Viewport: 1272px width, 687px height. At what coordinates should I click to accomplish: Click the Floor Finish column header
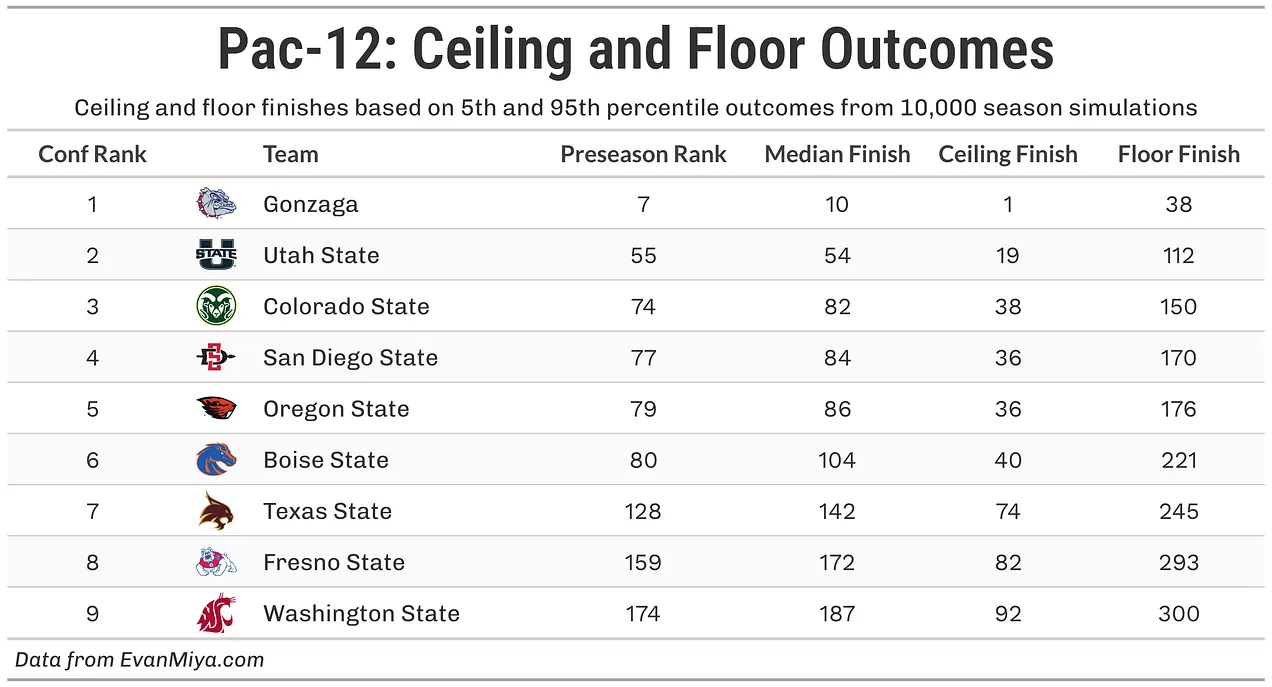[x=1179, y=154]
